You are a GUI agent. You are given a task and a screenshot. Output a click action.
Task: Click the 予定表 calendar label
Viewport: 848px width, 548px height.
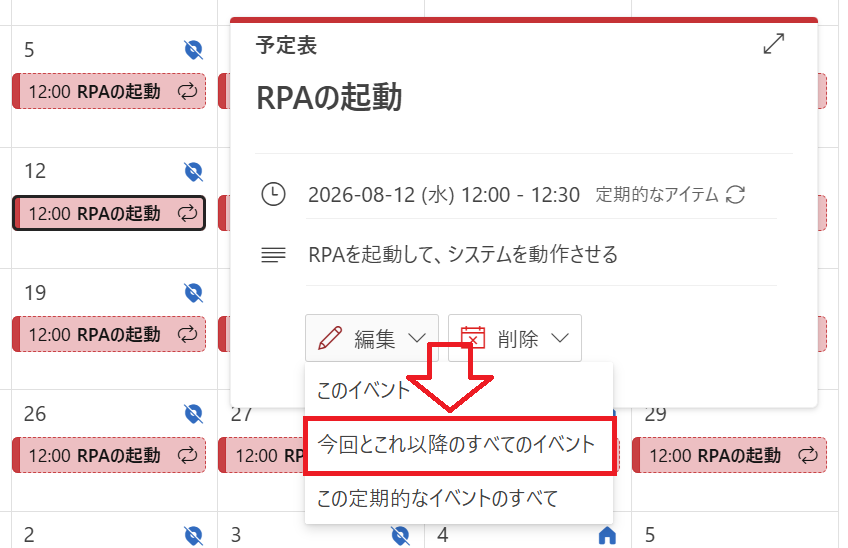(x=286, y=45)
